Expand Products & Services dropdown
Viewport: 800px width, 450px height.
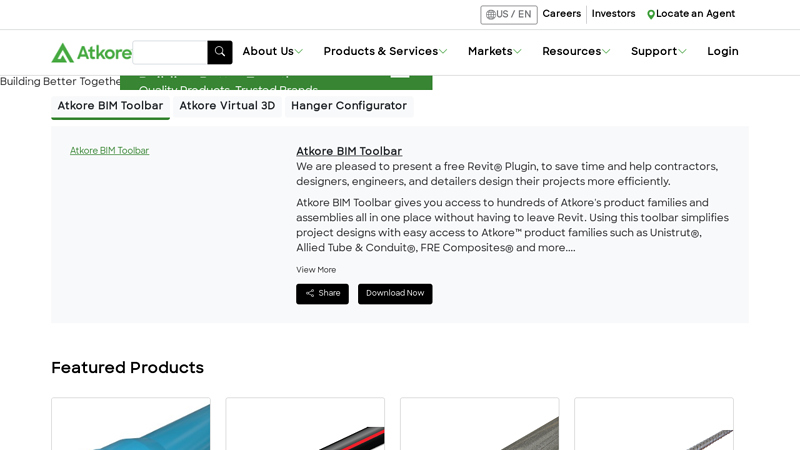click(x=385, y=52)
